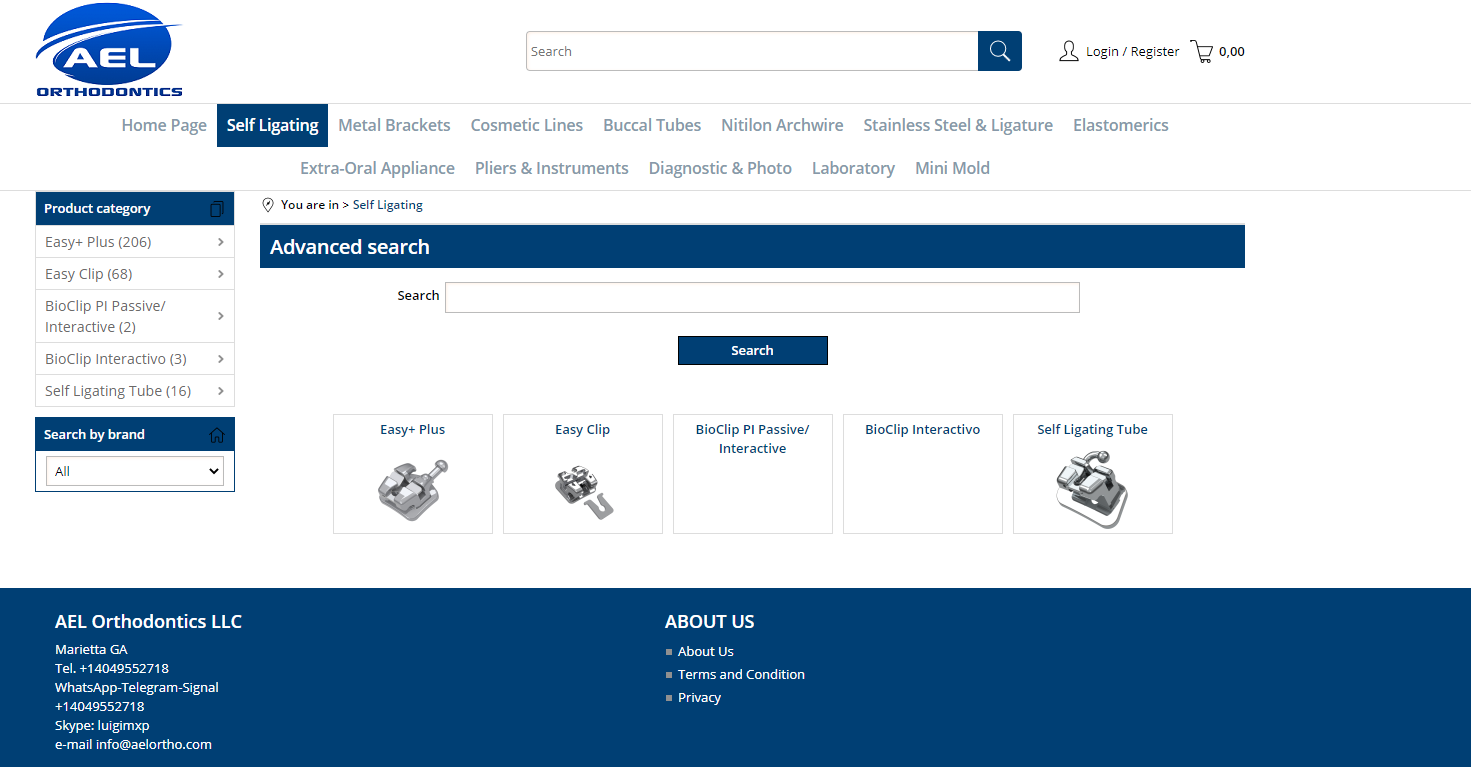The image size is (1471, 767).
Task: Open the Cosmetic Lines menu
Action: pyautogui.click(x=527, y=125)
